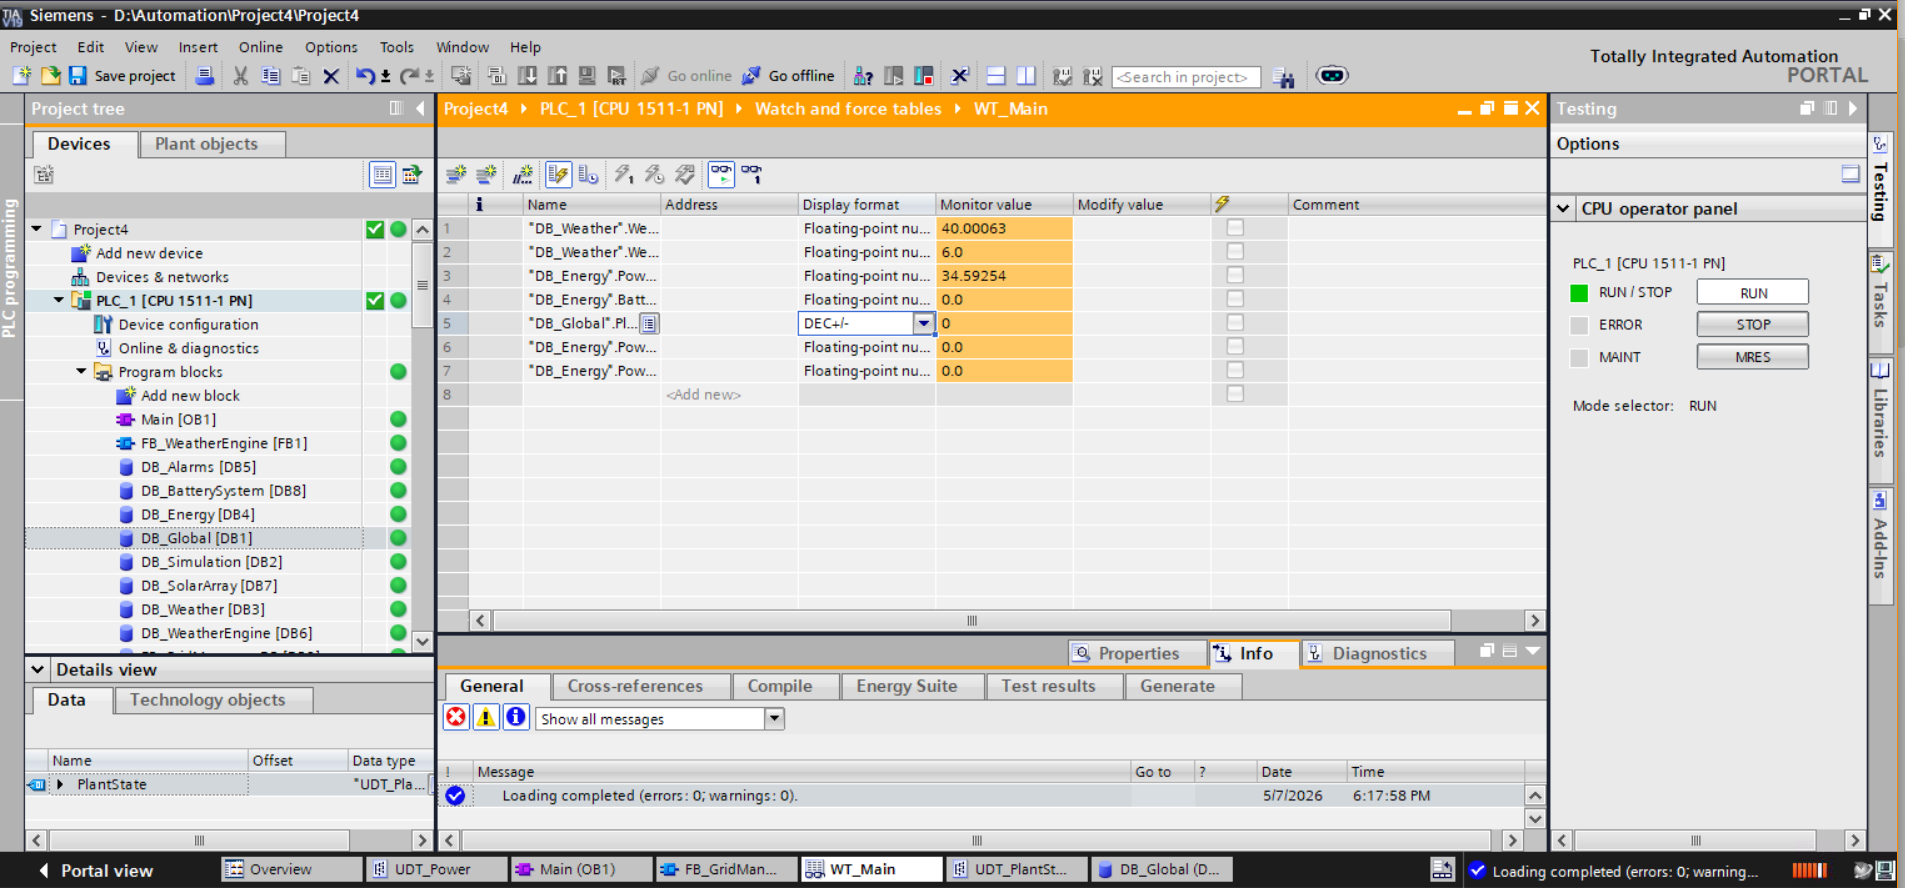Click the Print icon in toolbar
Image resolution: width=1905 pixels, height=888 pixels.
(204, 75)
